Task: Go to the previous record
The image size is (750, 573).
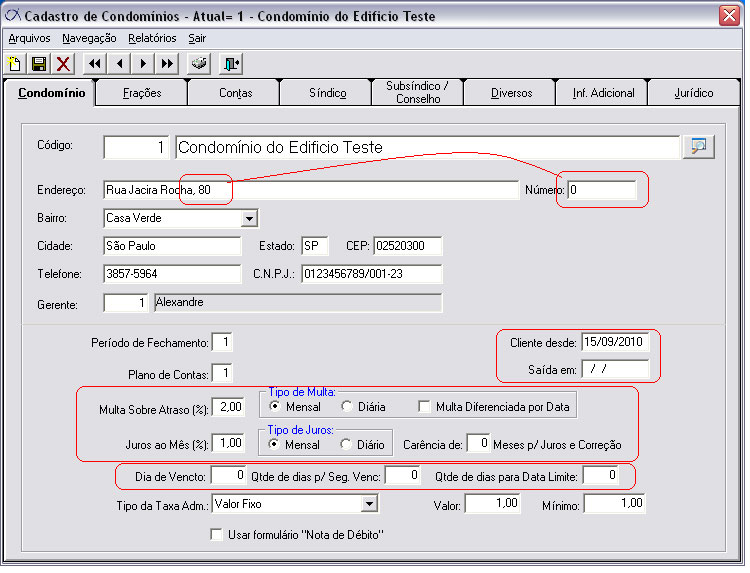Action: 119,64
